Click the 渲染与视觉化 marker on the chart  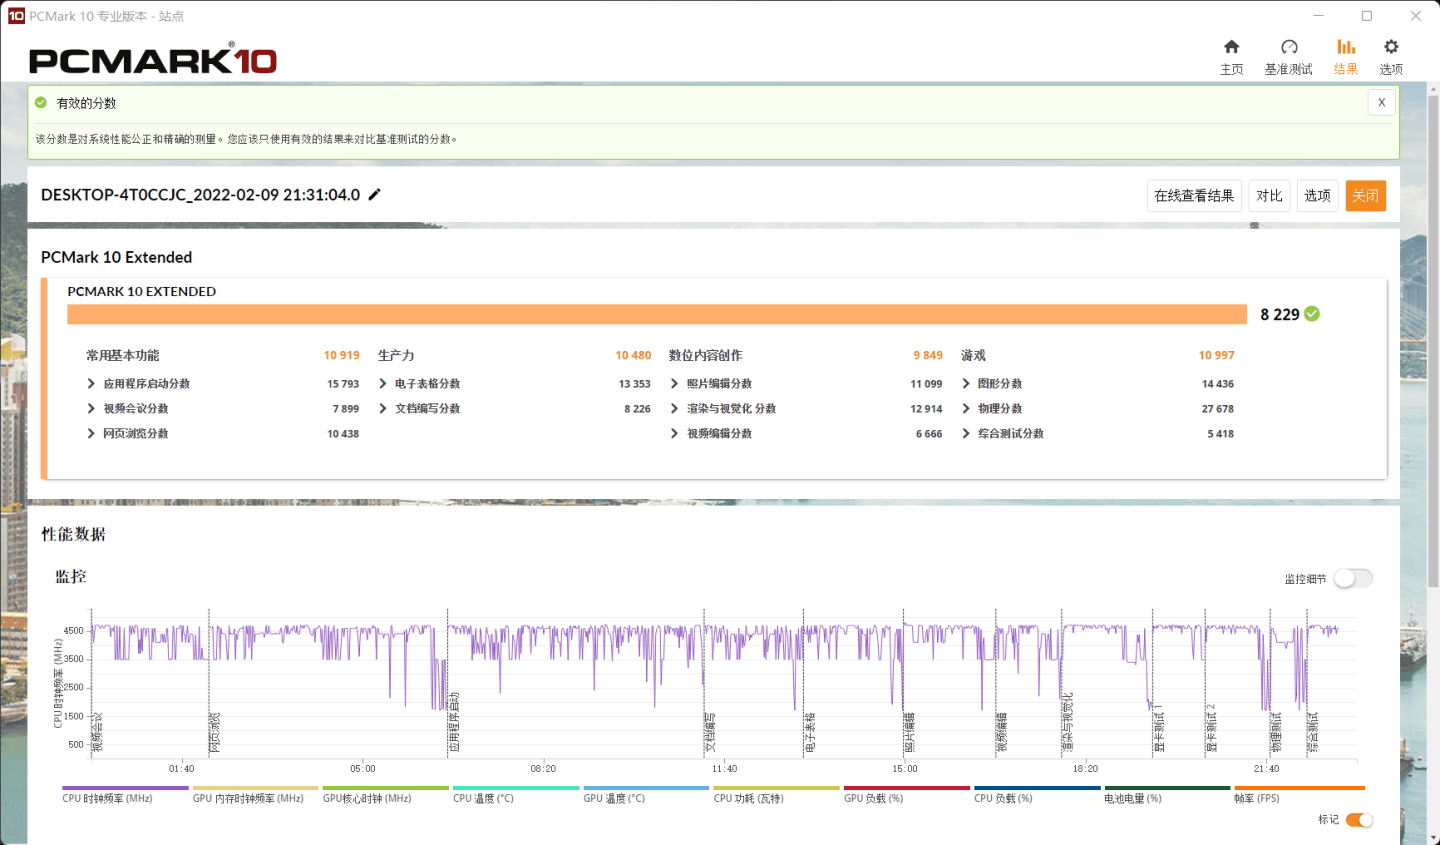point(1067,722)
